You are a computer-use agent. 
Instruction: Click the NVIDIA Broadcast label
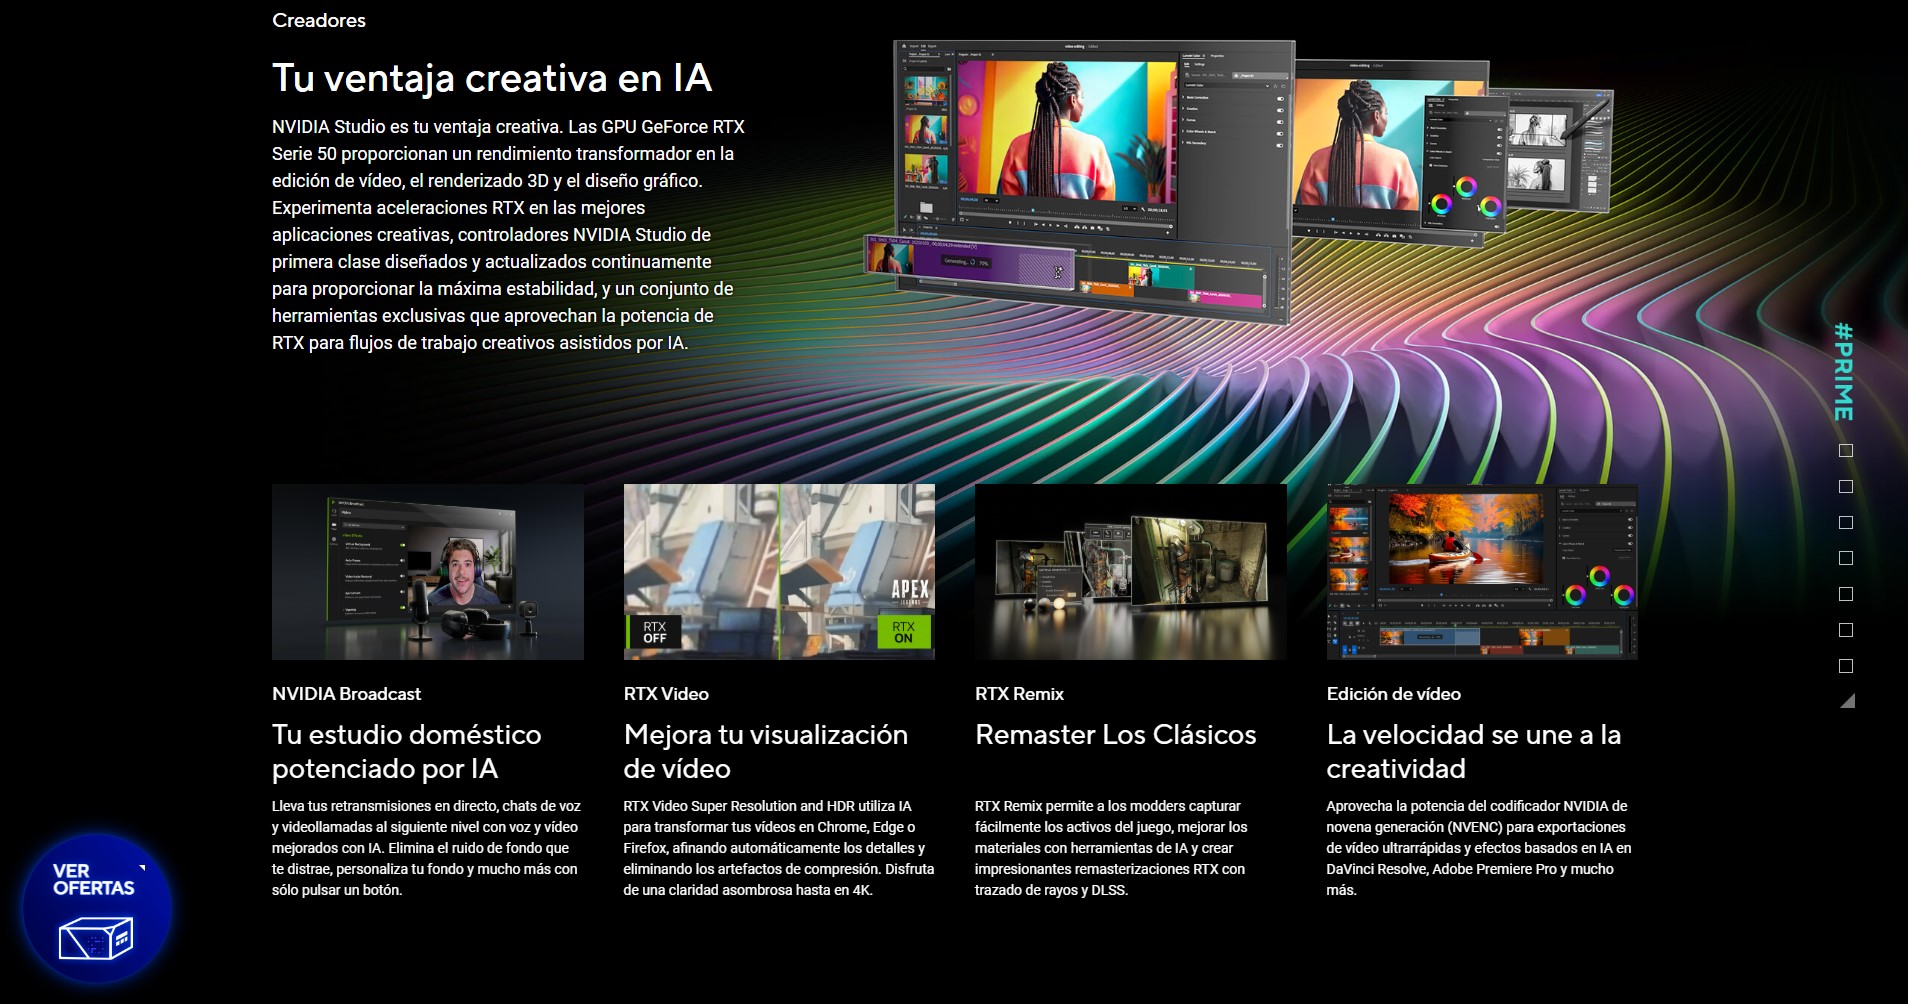coord(346,694)
